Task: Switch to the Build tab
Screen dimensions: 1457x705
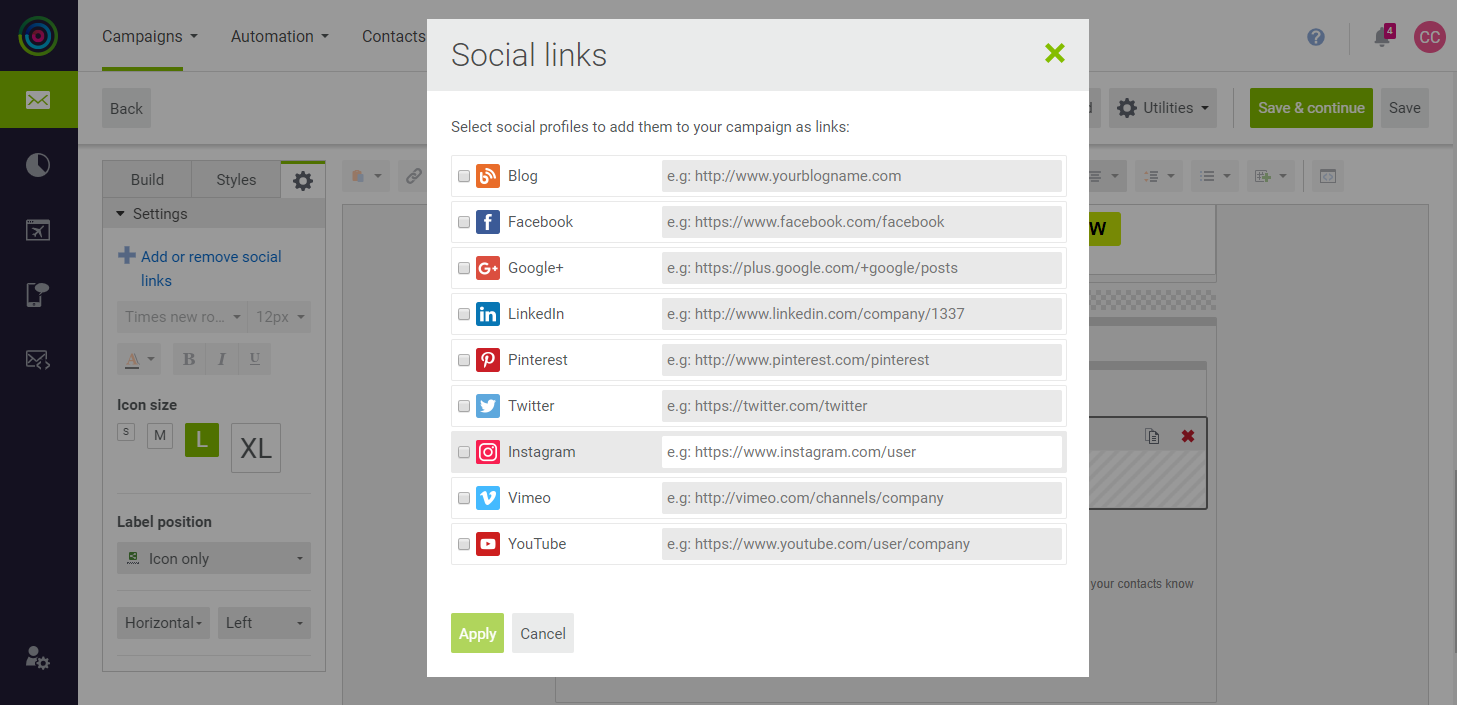Action: tap(147, 180)
